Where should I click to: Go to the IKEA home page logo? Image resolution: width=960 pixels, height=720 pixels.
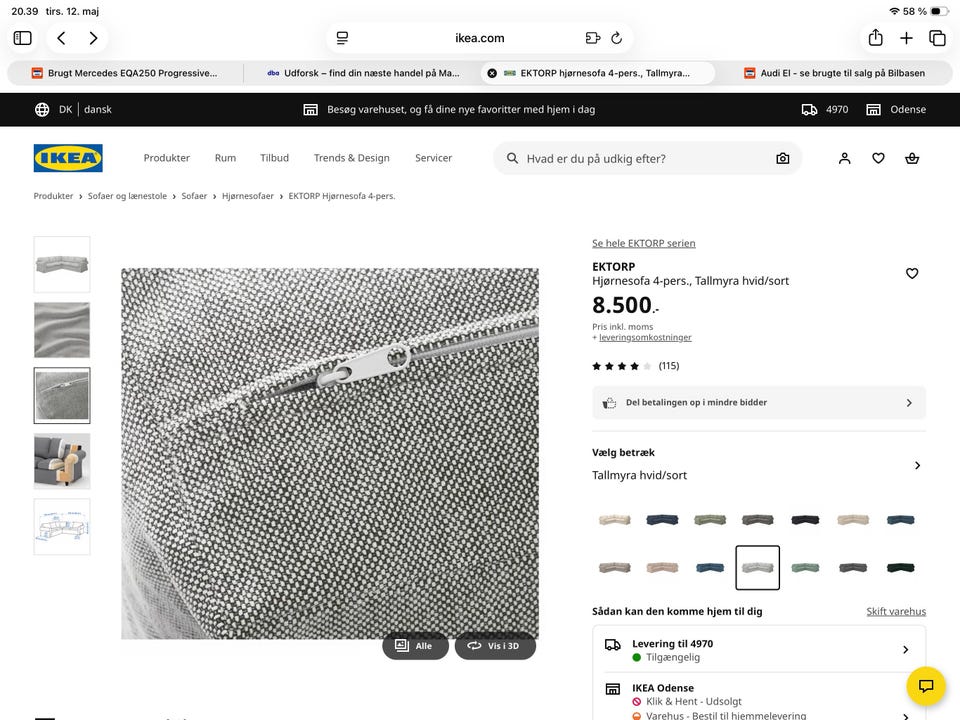coord(68,158)
